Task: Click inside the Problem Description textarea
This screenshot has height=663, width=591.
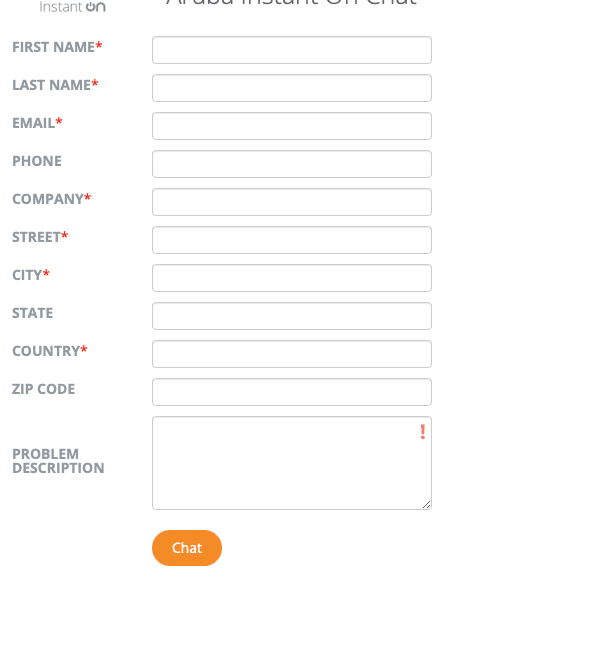Action: [x=292, y=463]
